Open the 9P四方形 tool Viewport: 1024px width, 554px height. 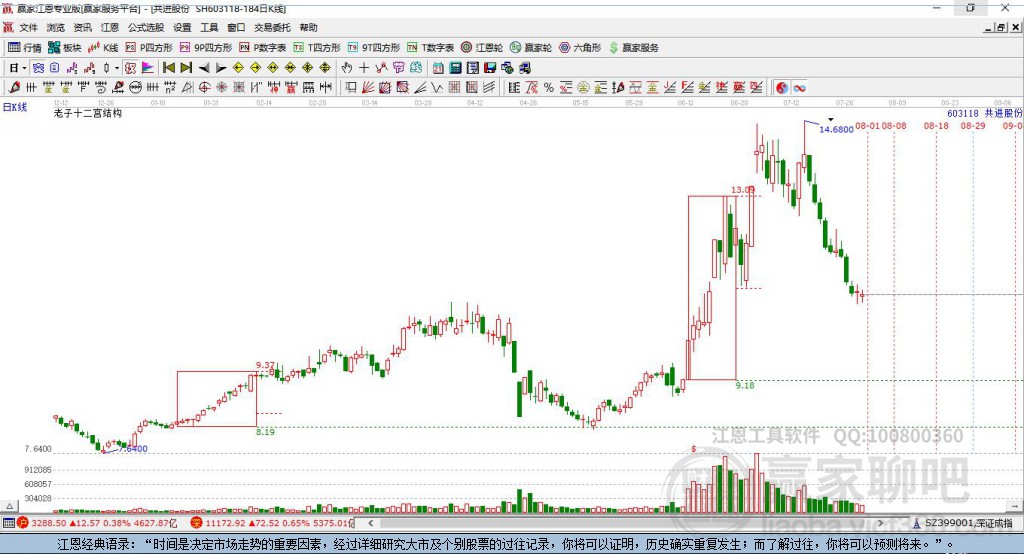point(206,48)
